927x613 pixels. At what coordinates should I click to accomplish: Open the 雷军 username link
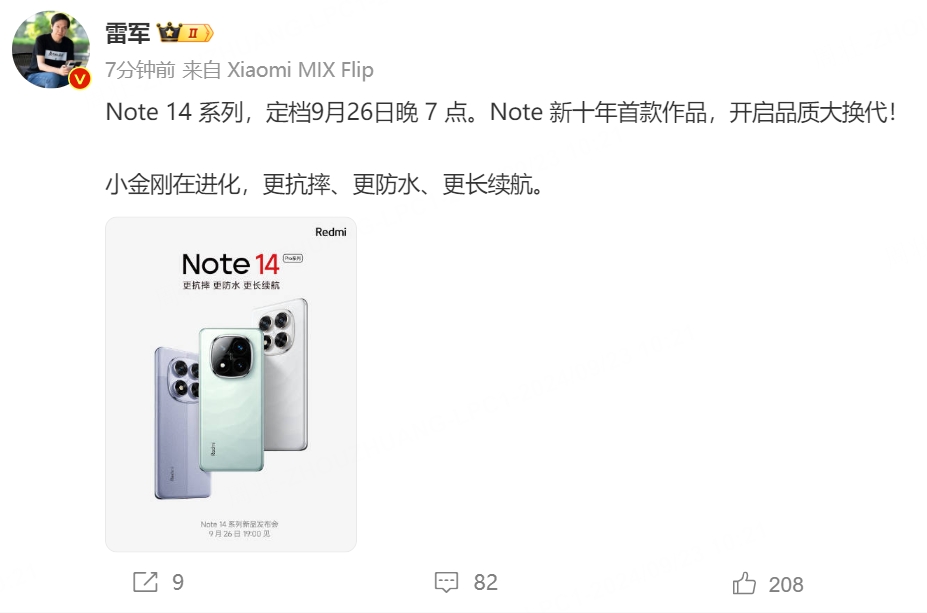click(128, 33)
